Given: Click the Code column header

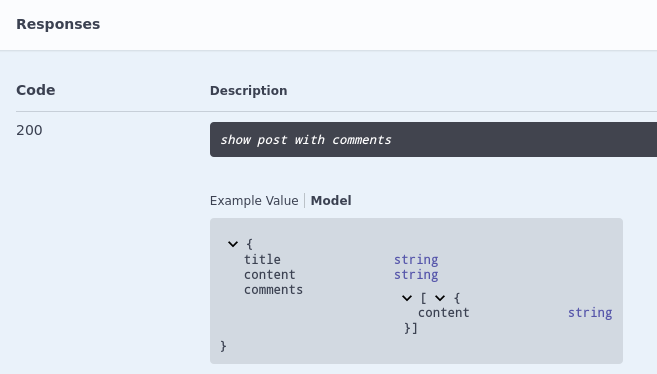Looking at the screenshot, I should click(x=36, y=90).
